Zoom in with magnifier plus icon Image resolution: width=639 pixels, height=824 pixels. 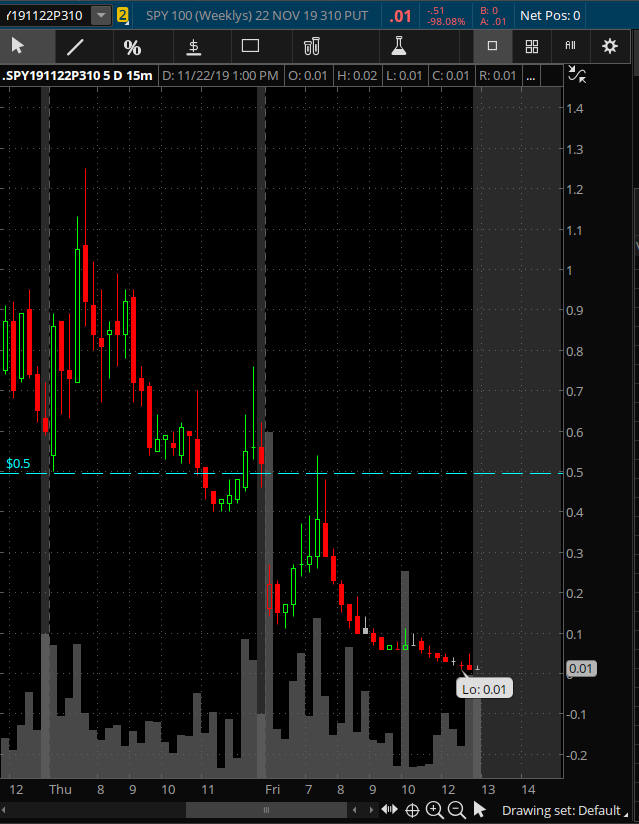pyautogui.click(x=435, y=810)
